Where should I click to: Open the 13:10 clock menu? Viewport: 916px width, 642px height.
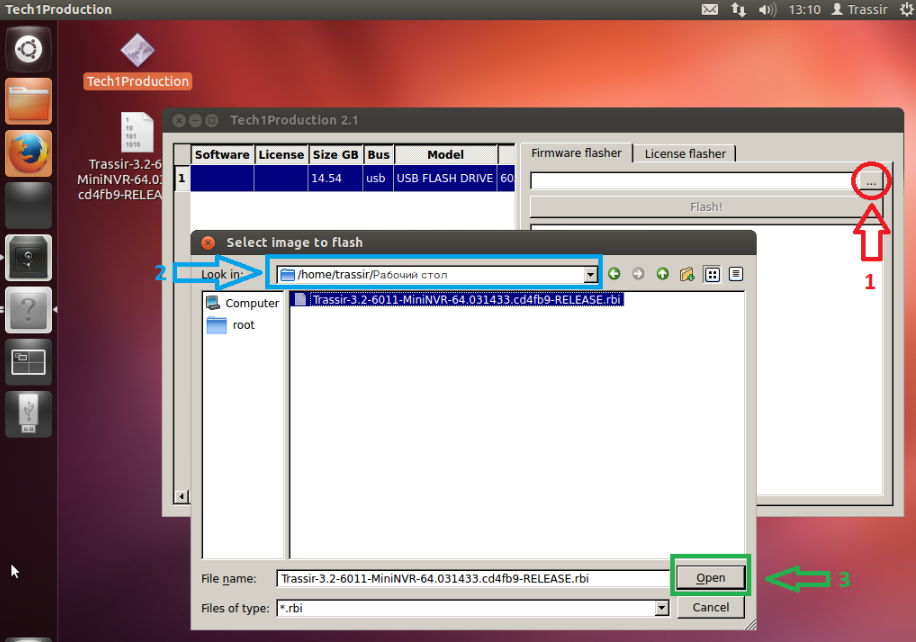pos(804,9)
